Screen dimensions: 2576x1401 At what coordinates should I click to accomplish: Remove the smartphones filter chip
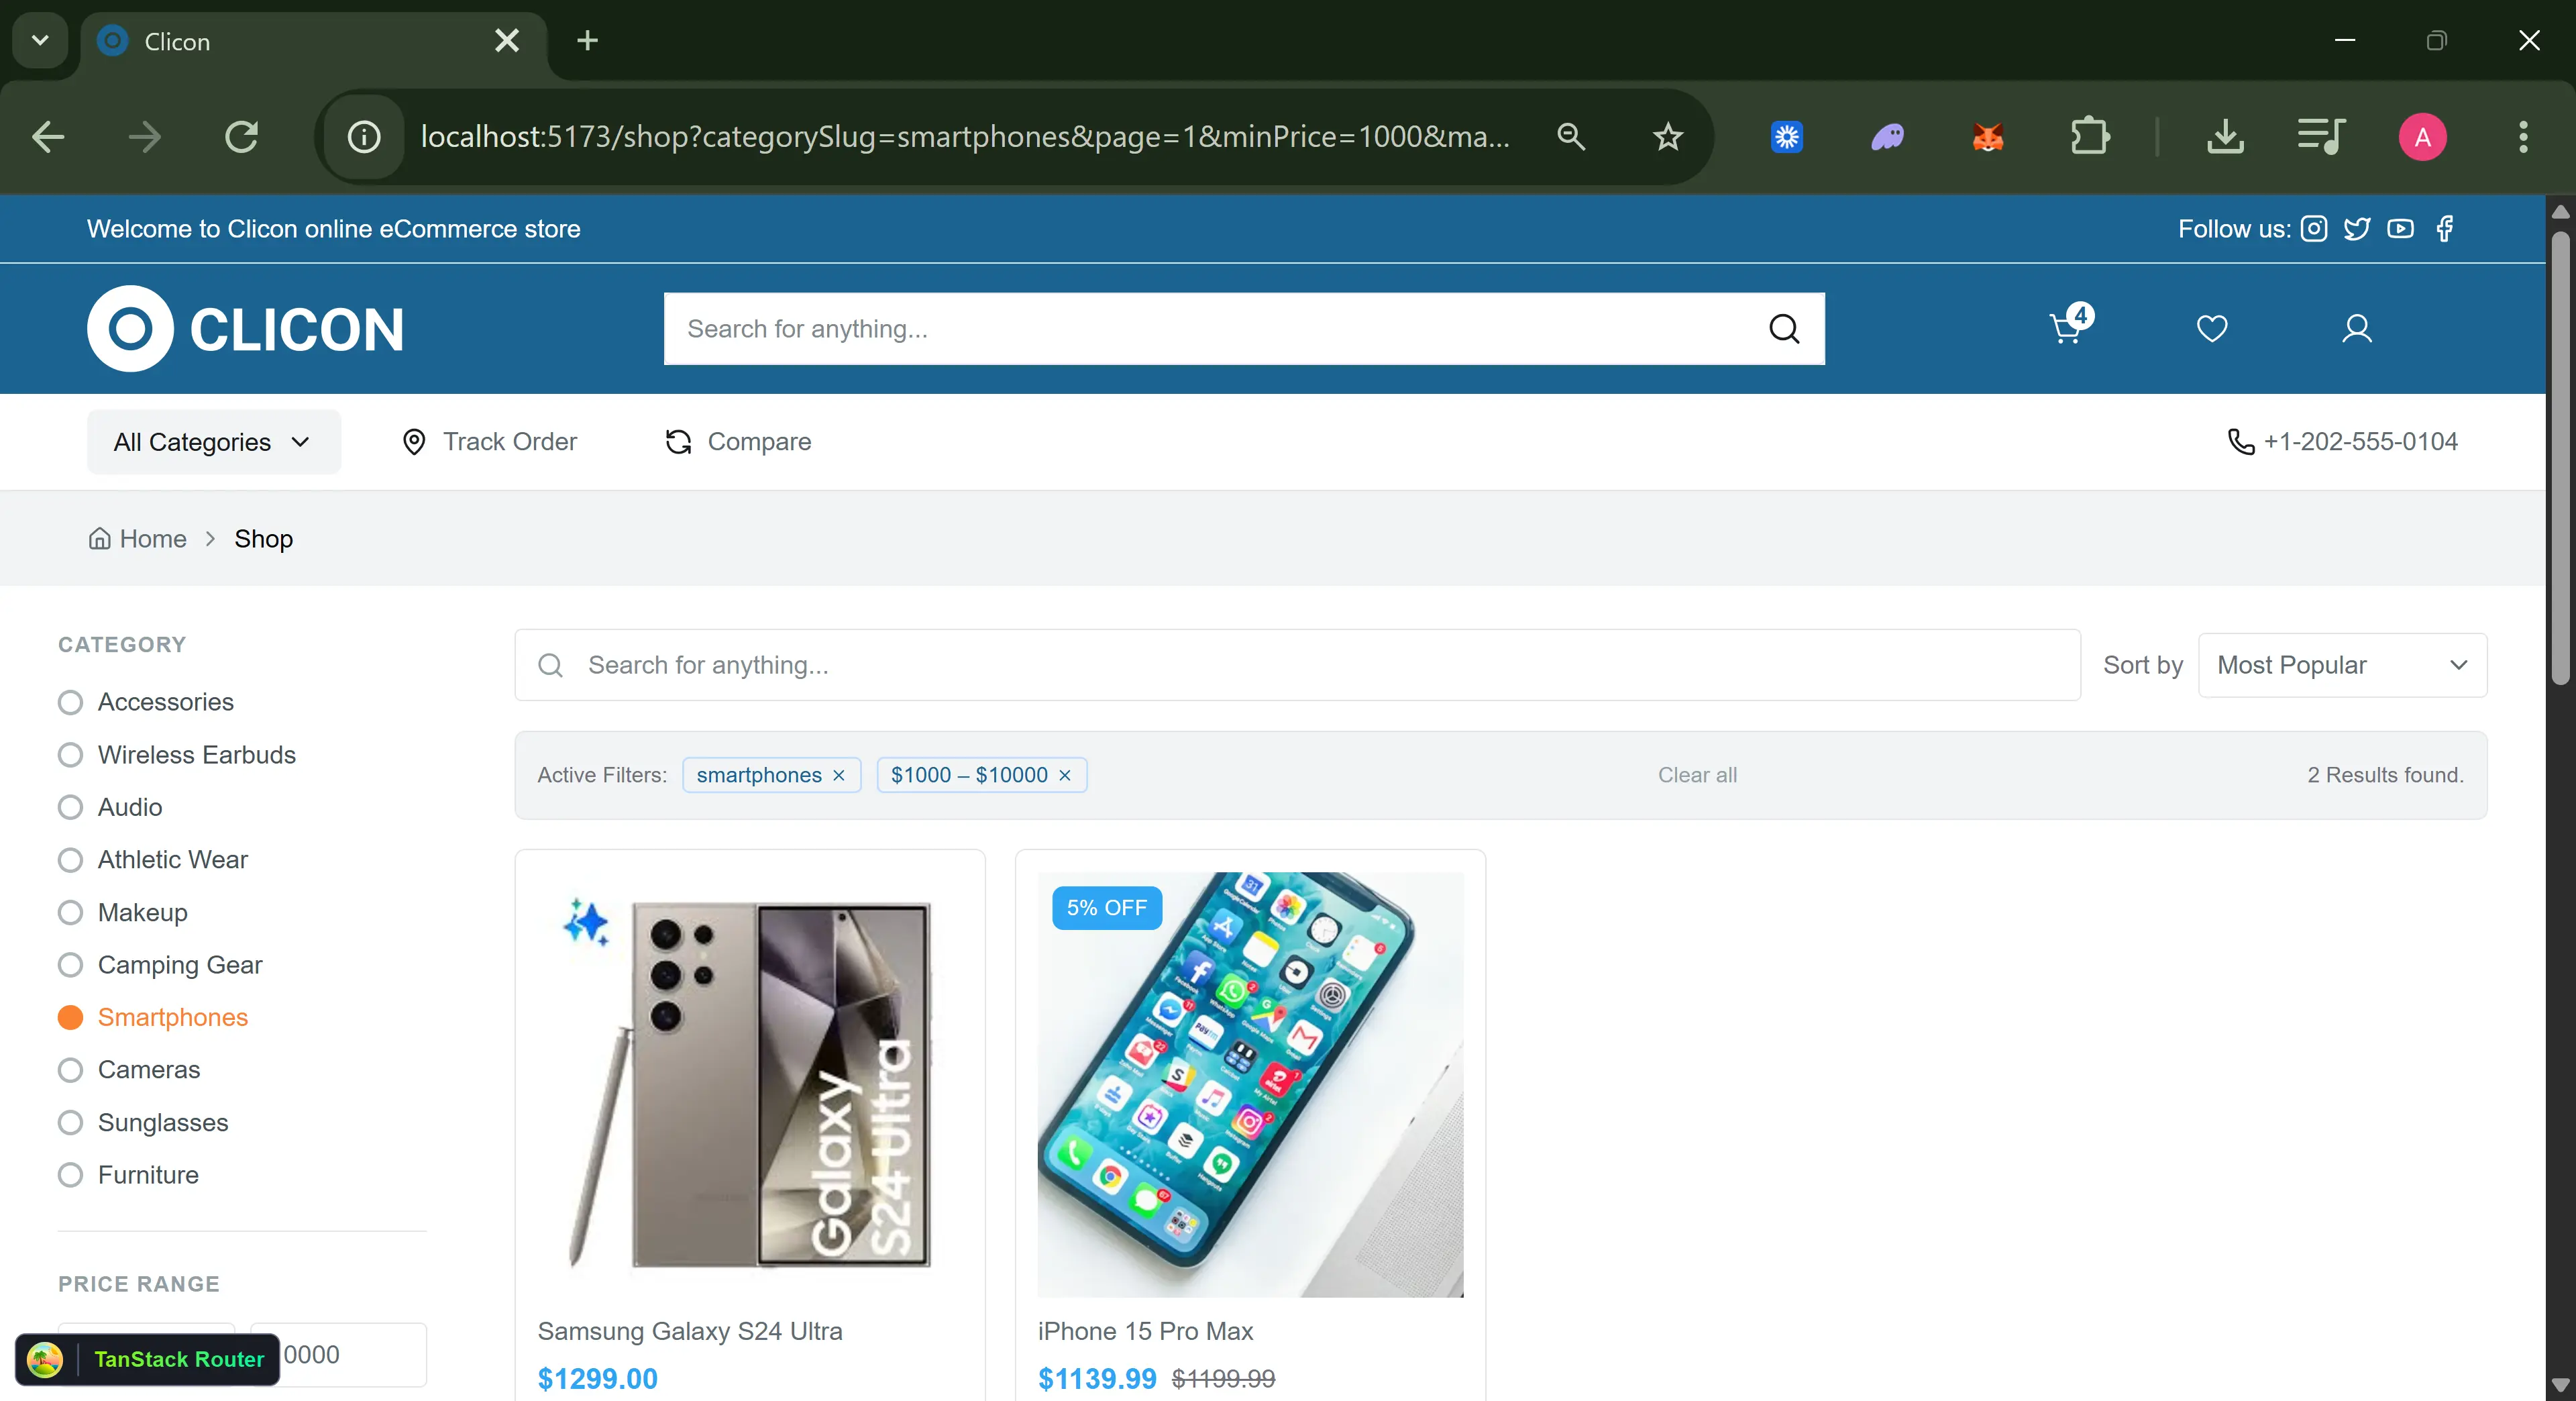pos(839,775)
